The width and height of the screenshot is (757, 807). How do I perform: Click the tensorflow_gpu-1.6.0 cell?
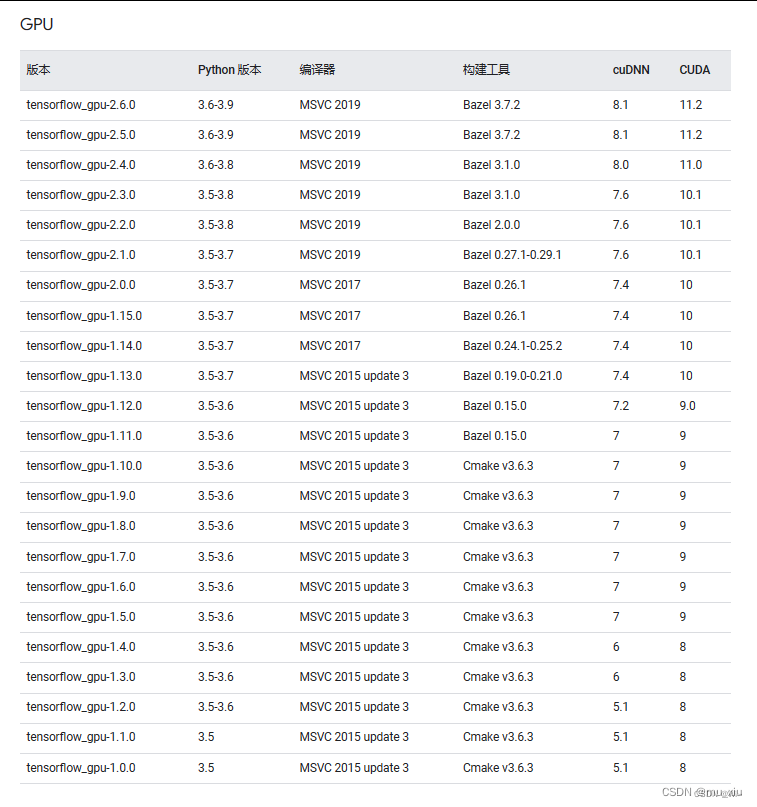[x=81, y=587]
